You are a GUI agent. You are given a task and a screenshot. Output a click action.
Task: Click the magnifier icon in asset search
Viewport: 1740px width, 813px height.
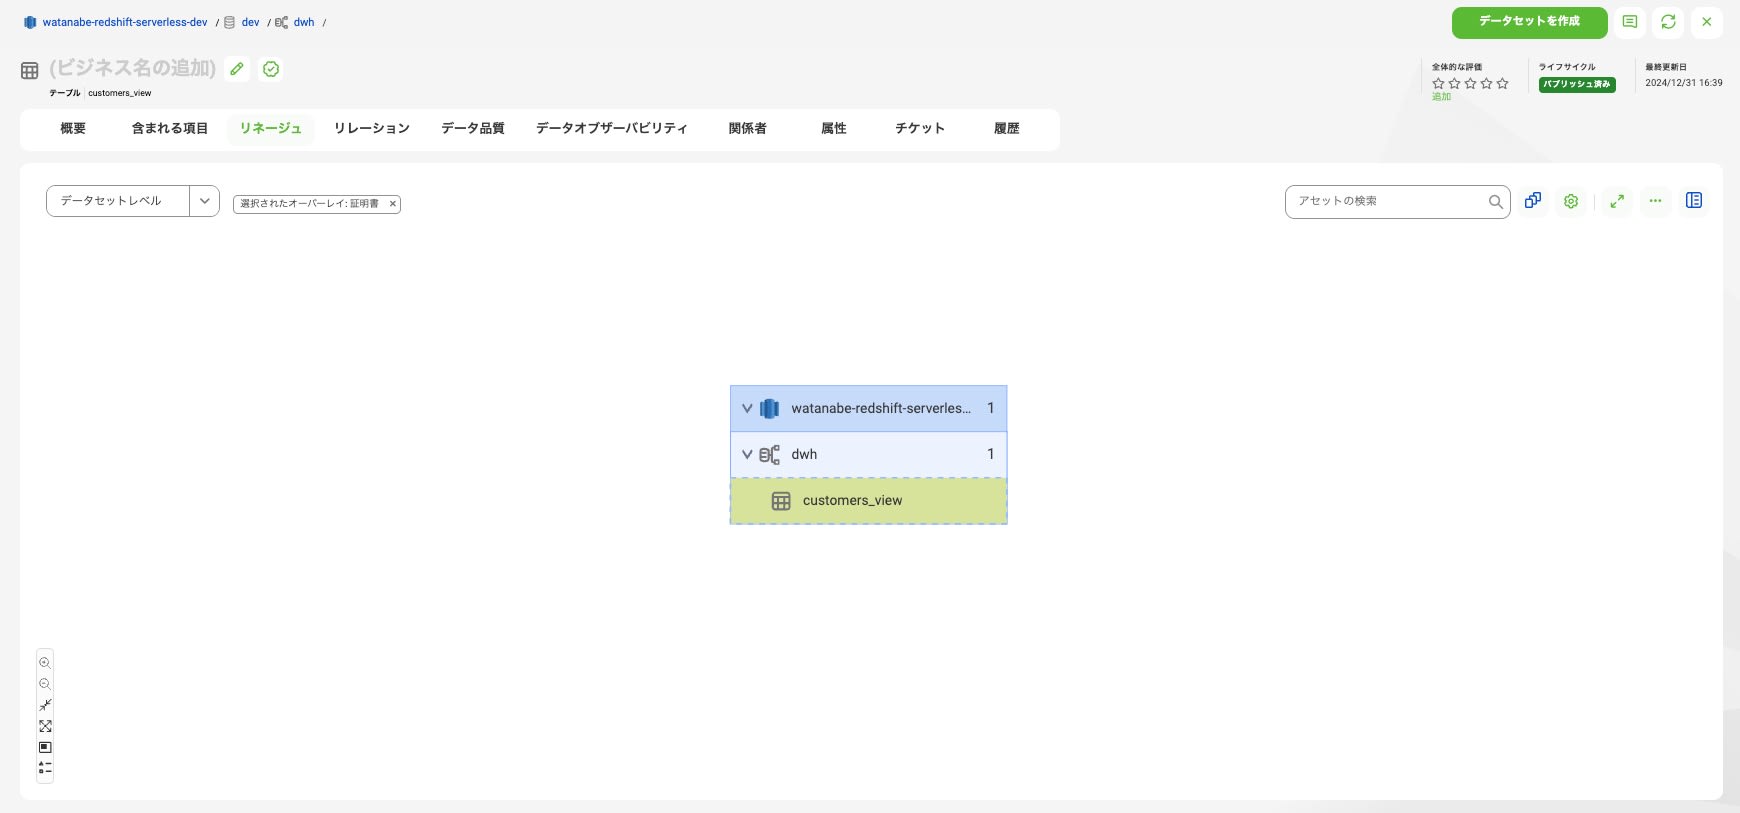coord(1495,202)
